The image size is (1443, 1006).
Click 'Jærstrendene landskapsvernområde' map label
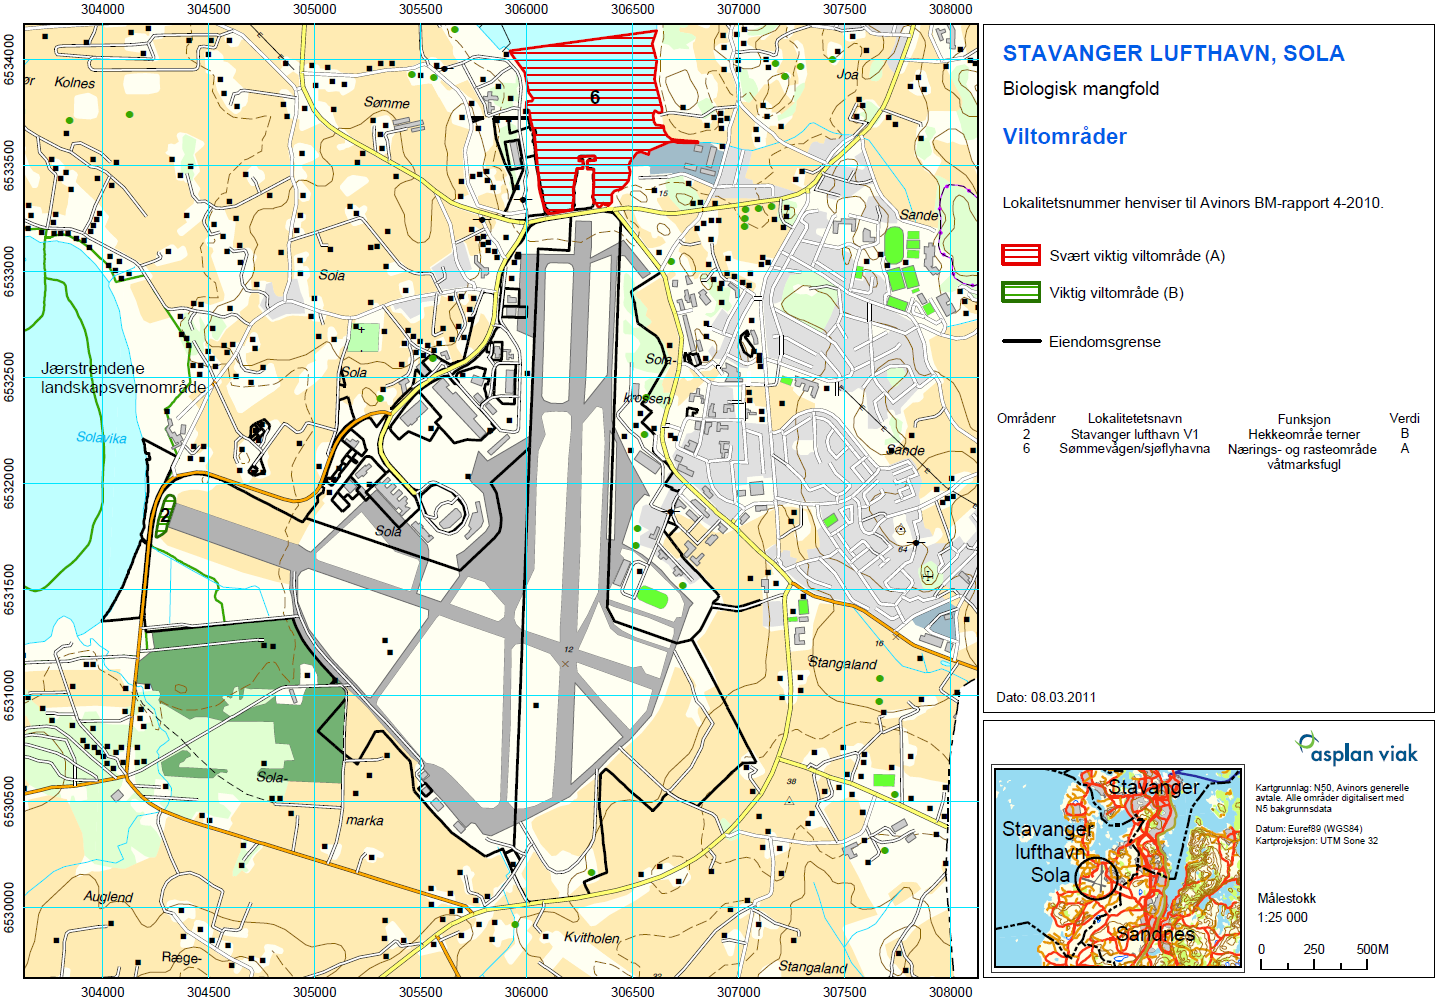(123, 378)
